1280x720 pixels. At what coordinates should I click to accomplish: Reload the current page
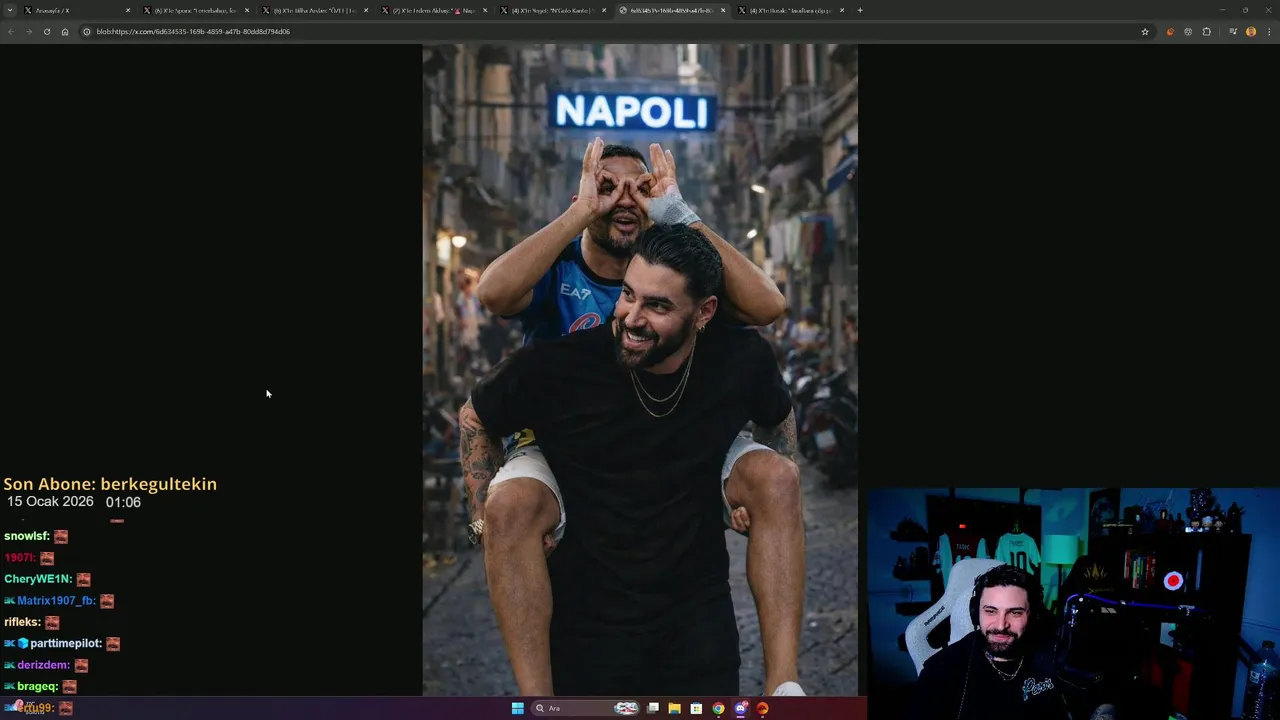[x=46, y=31]
